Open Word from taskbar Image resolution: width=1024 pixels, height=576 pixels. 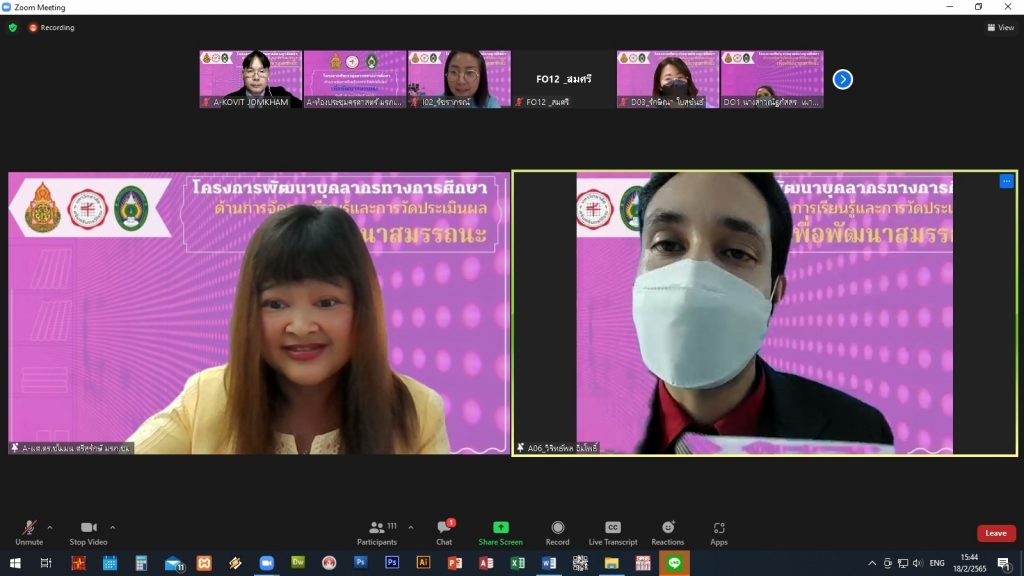click(x=549, y=563)
